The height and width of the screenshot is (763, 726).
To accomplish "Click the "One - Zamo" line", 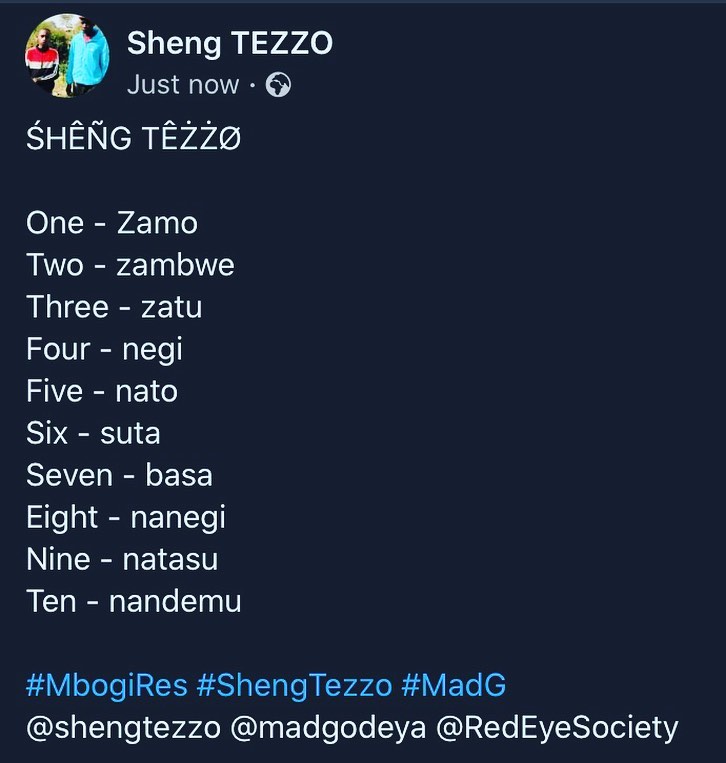I will tap(112, 222).
